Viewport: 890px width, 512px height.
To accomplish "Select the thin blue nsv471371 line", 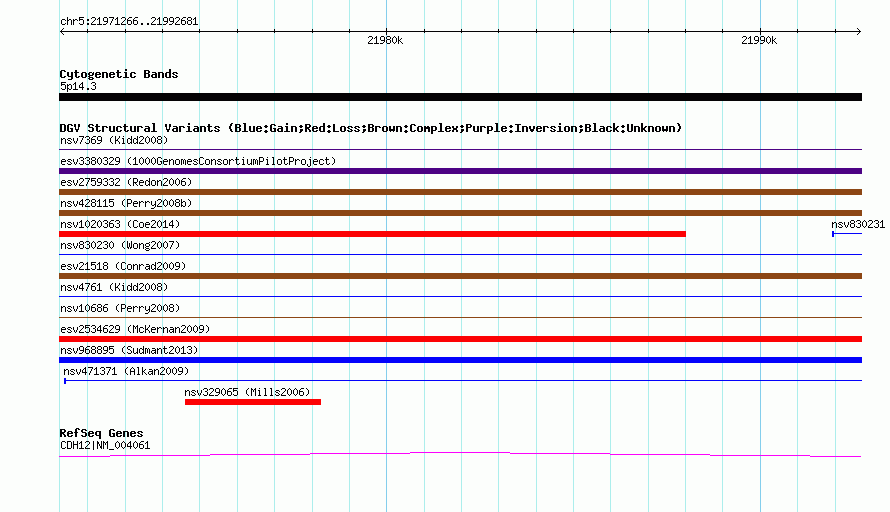I will pos(463,380).
